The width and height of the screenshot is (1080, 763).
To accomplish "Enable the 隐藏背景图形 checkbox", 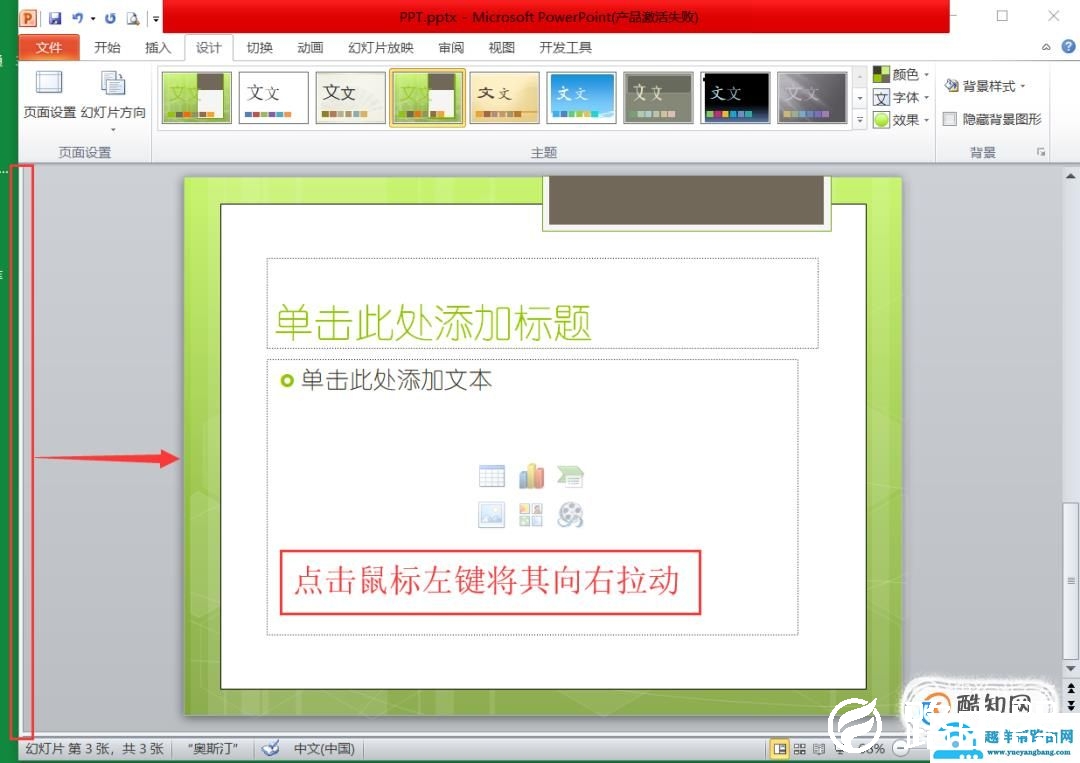I will [950, 119].
